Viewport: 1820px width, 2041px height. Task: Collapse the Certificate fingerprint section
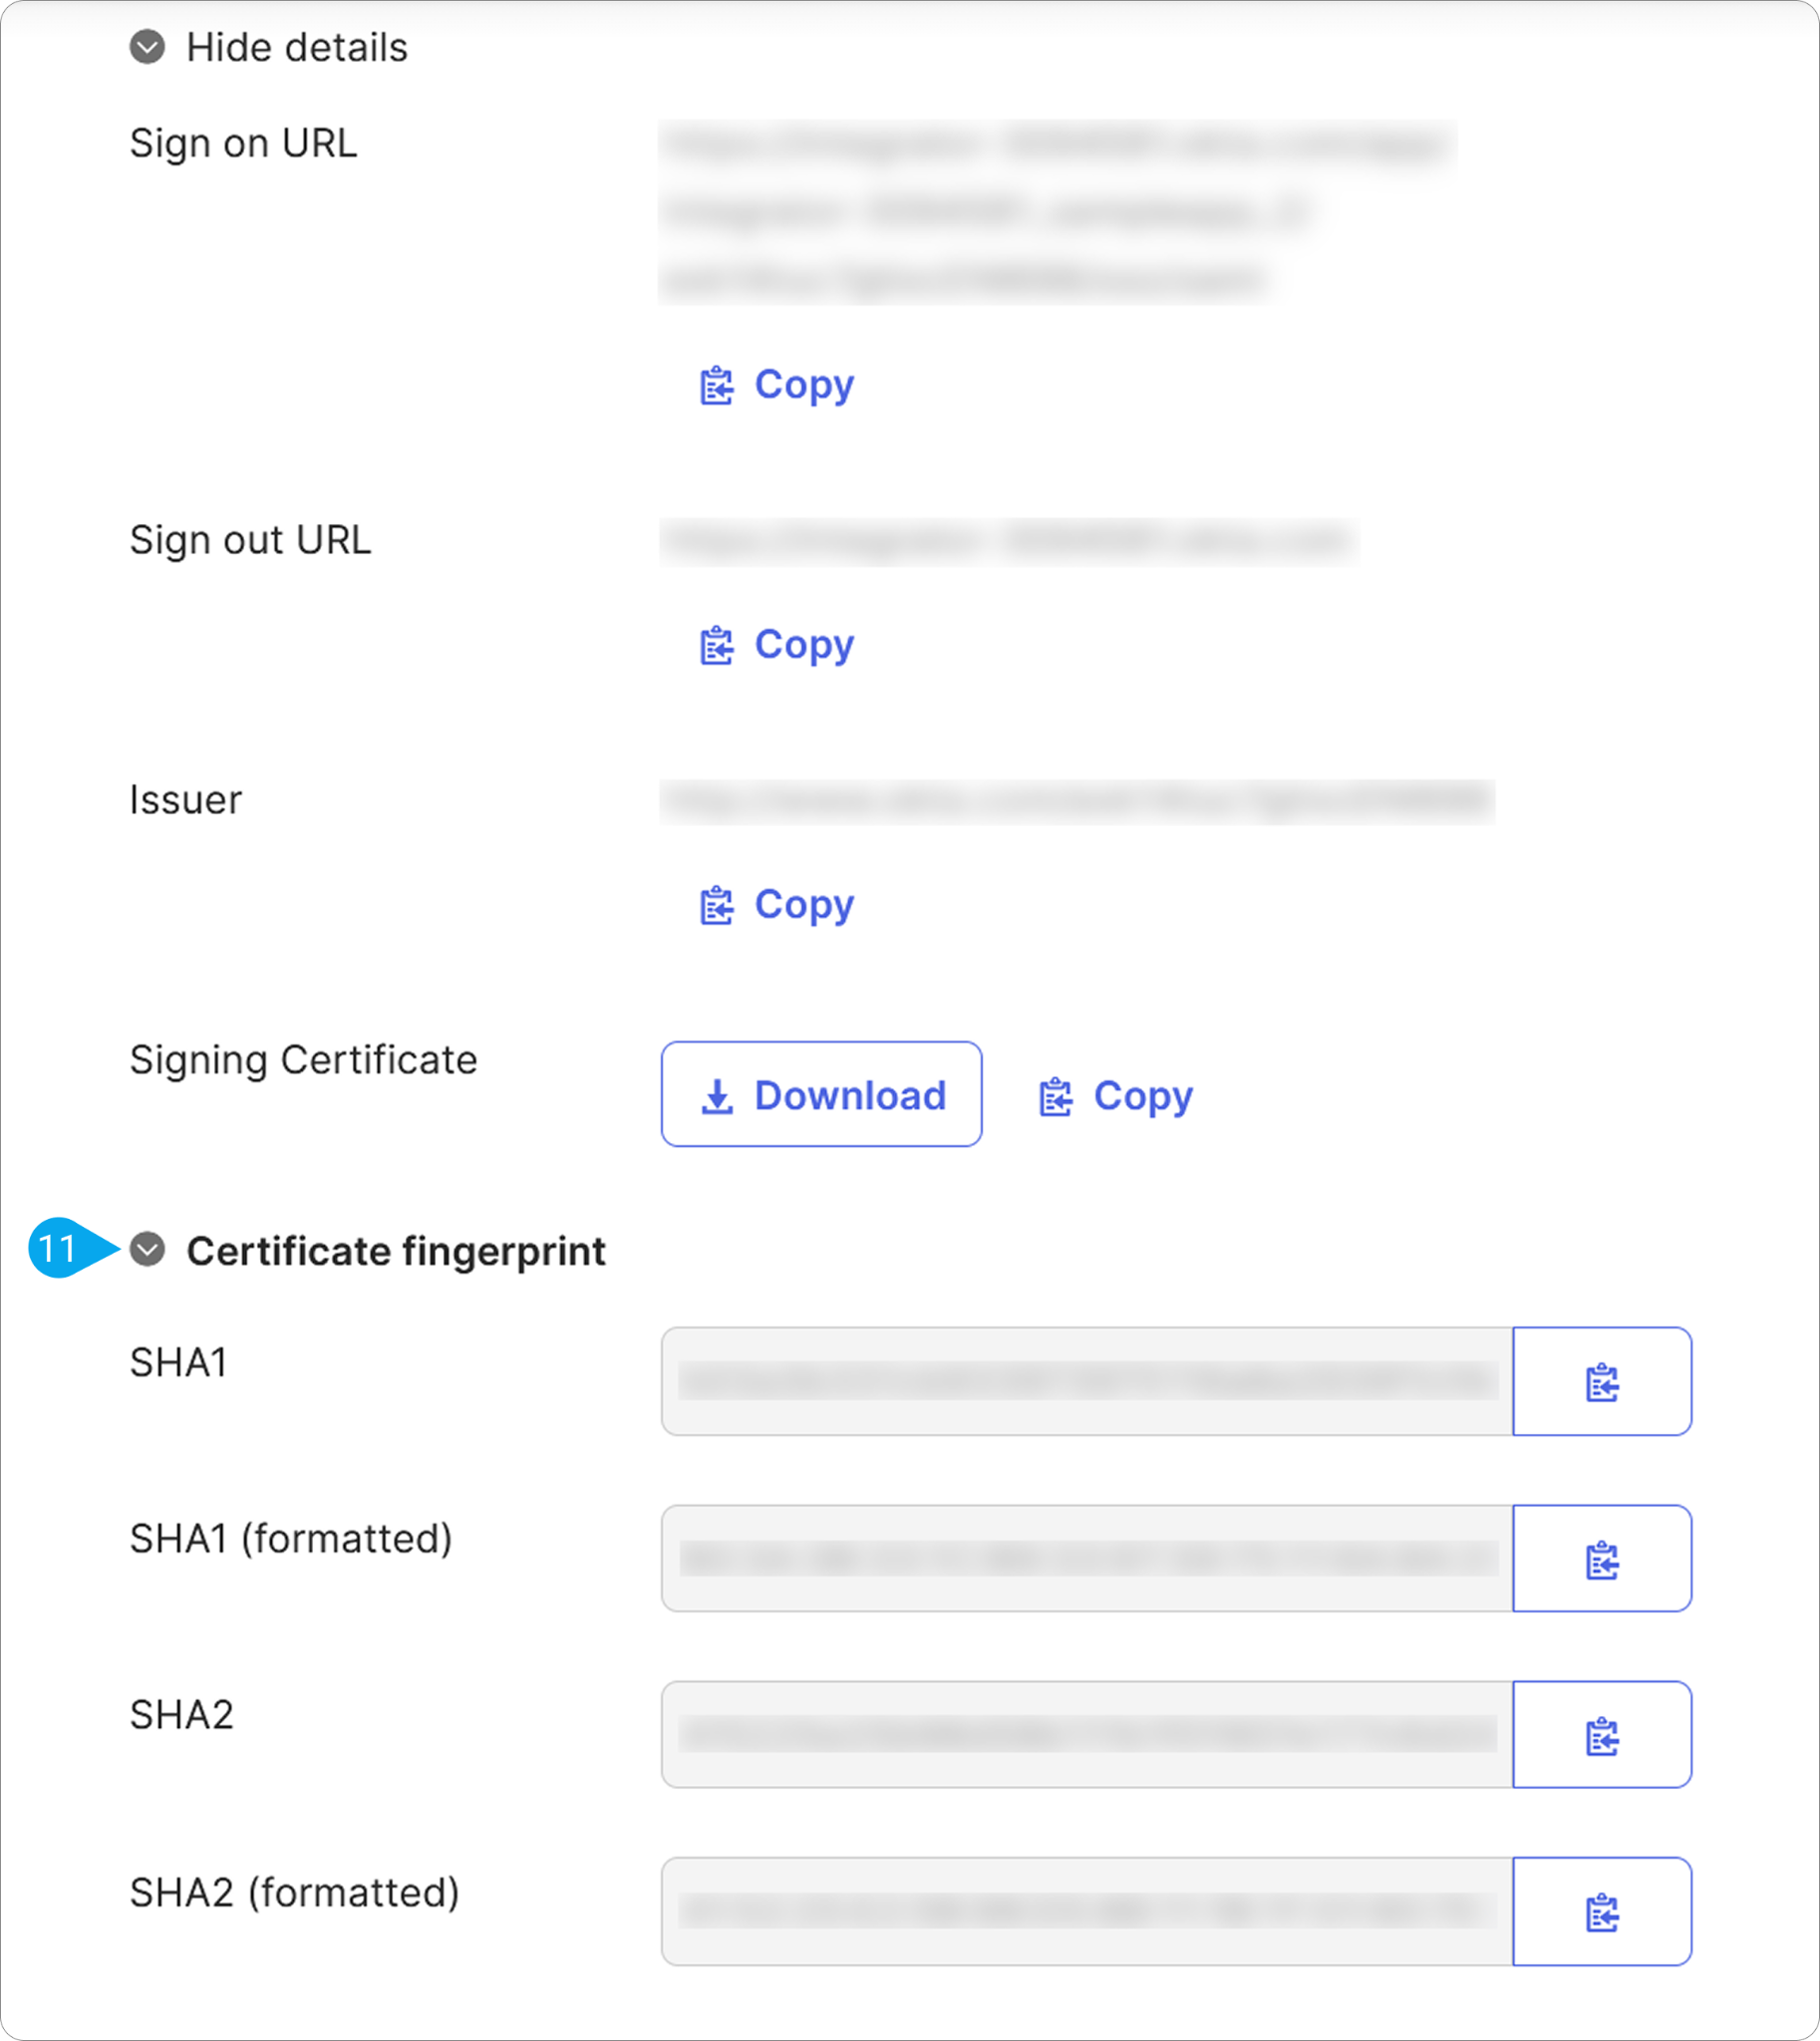tap(147, 1249)
